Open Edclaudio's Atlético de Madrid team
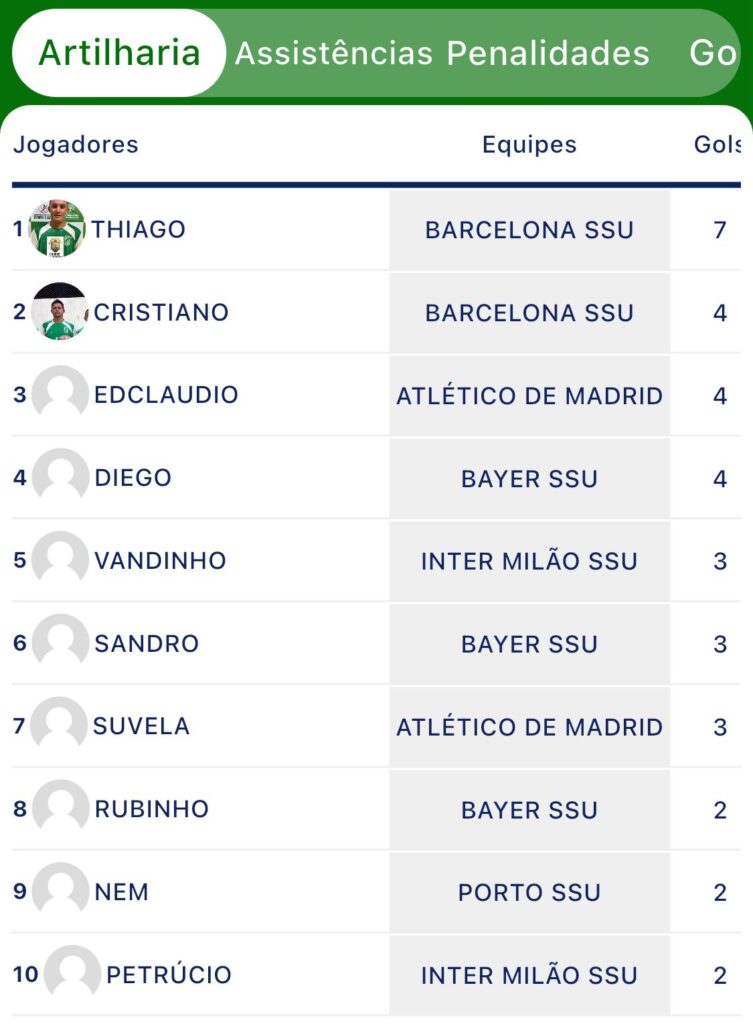753x1024 pixels. tap(530, 396)
